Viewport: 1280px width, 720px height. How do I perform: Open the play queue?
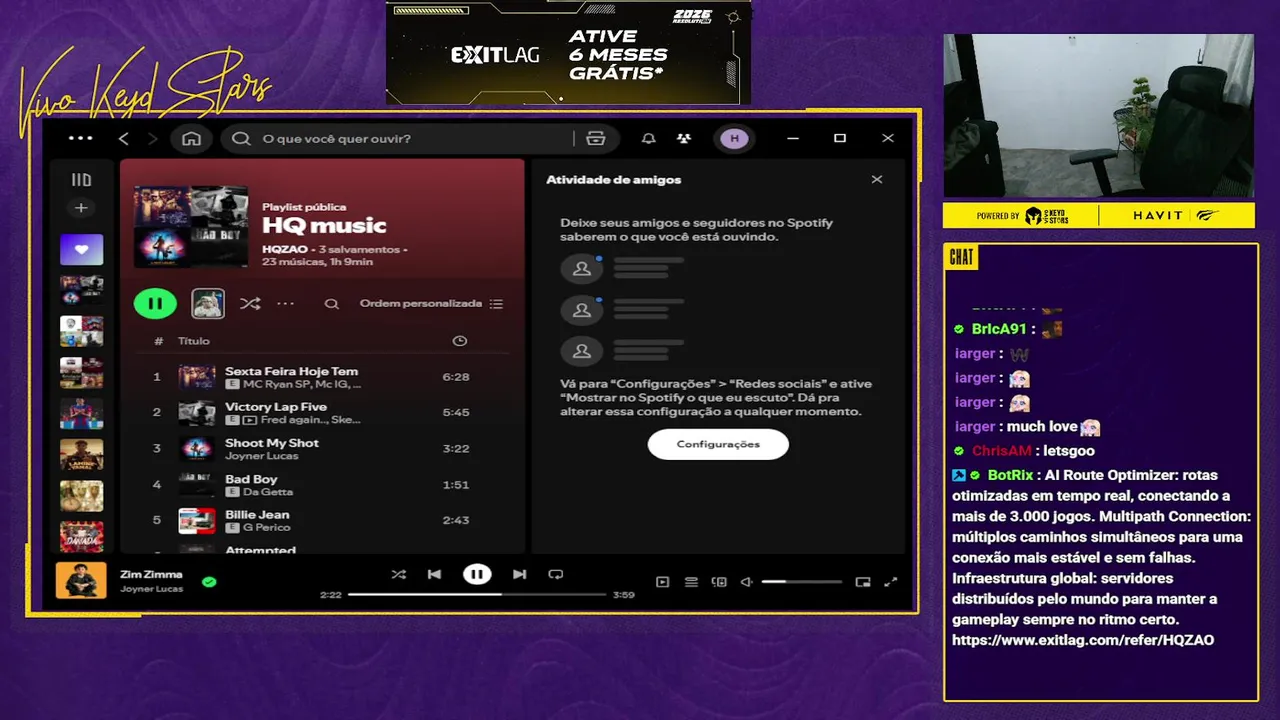691,582
